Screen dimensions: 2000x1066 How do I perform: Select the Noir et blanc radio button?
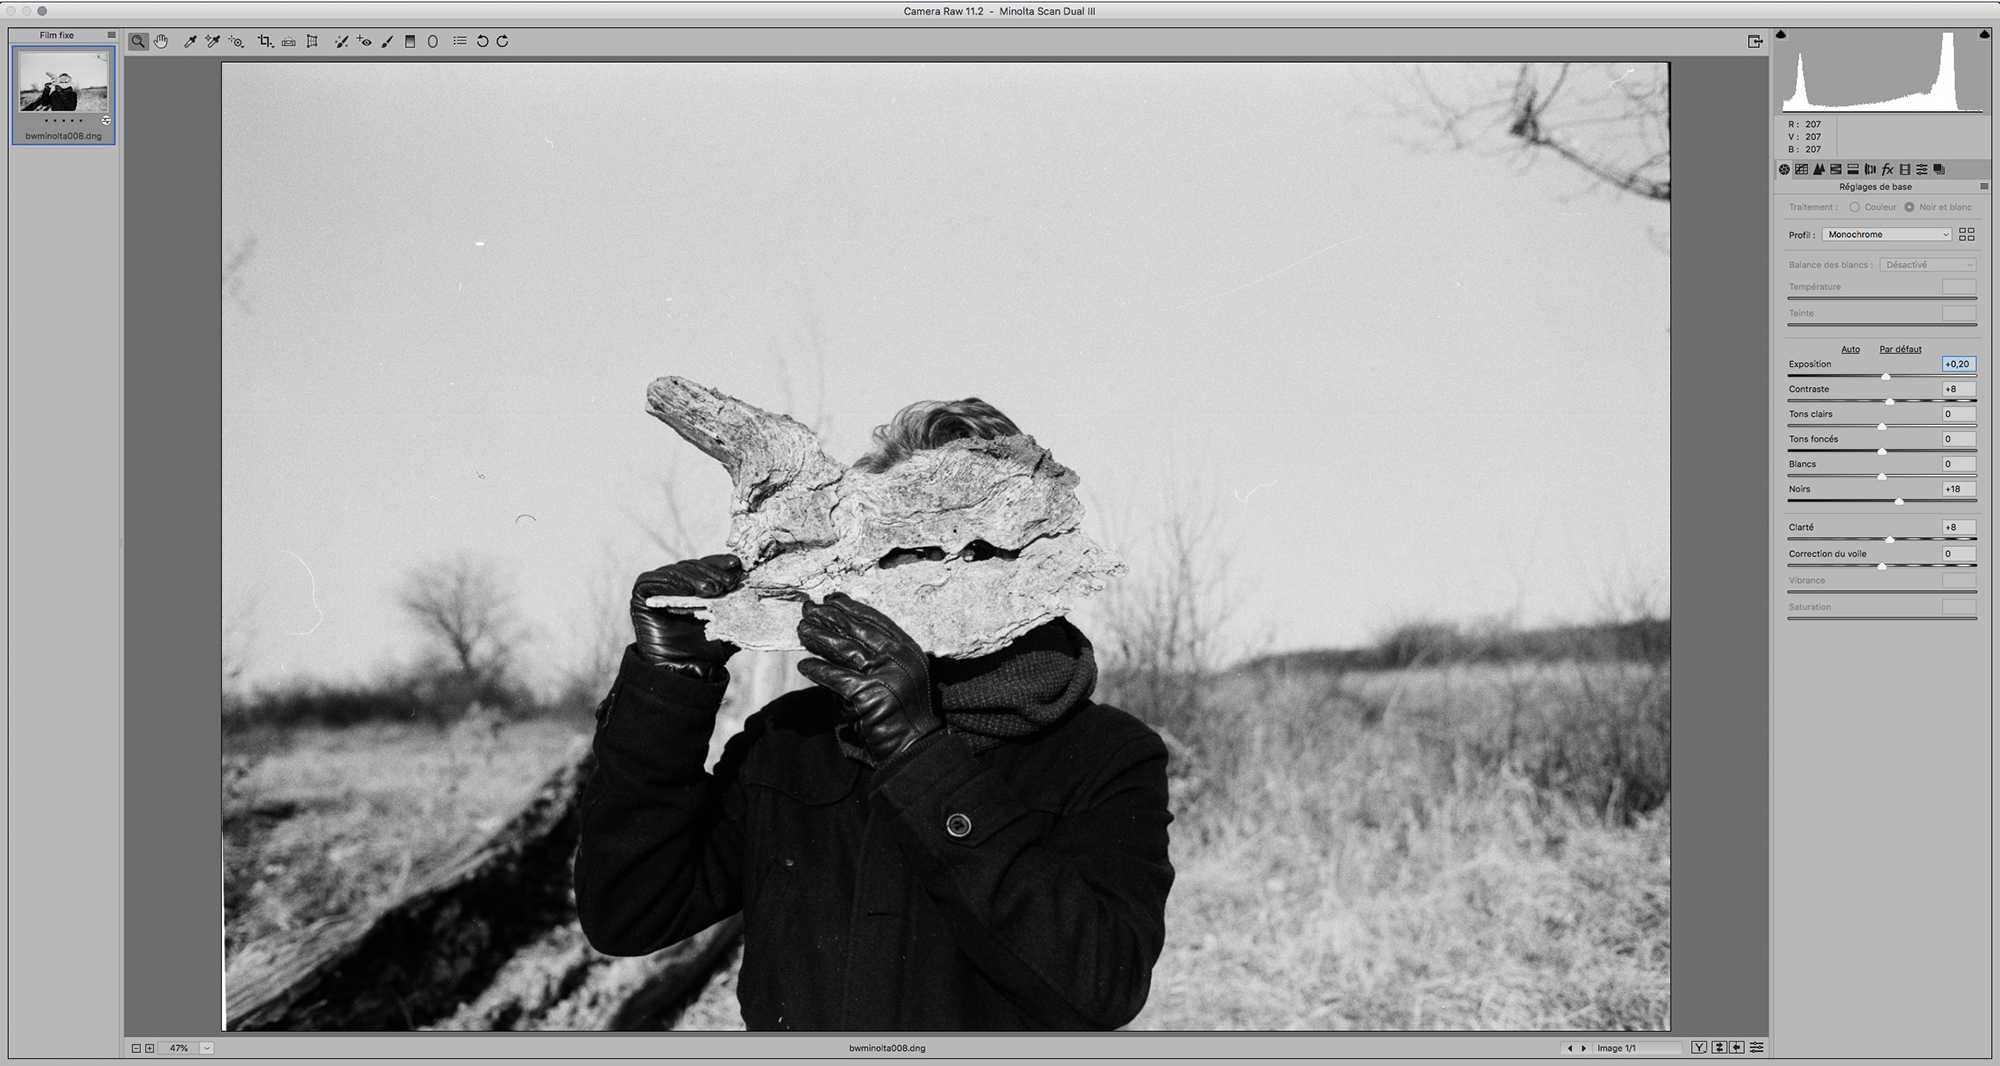1909,207
